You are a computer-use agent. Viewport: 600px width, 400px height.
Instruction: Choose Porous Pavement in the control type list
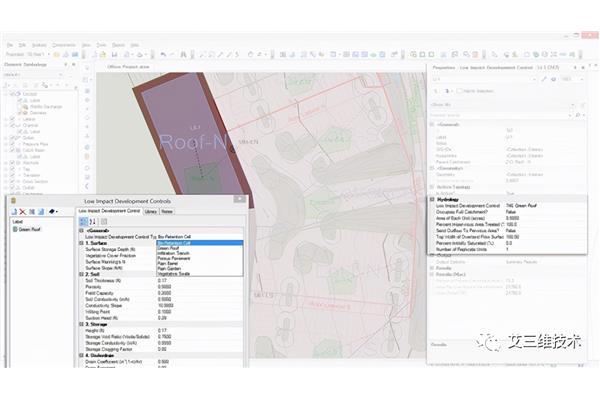coord(199,258)
